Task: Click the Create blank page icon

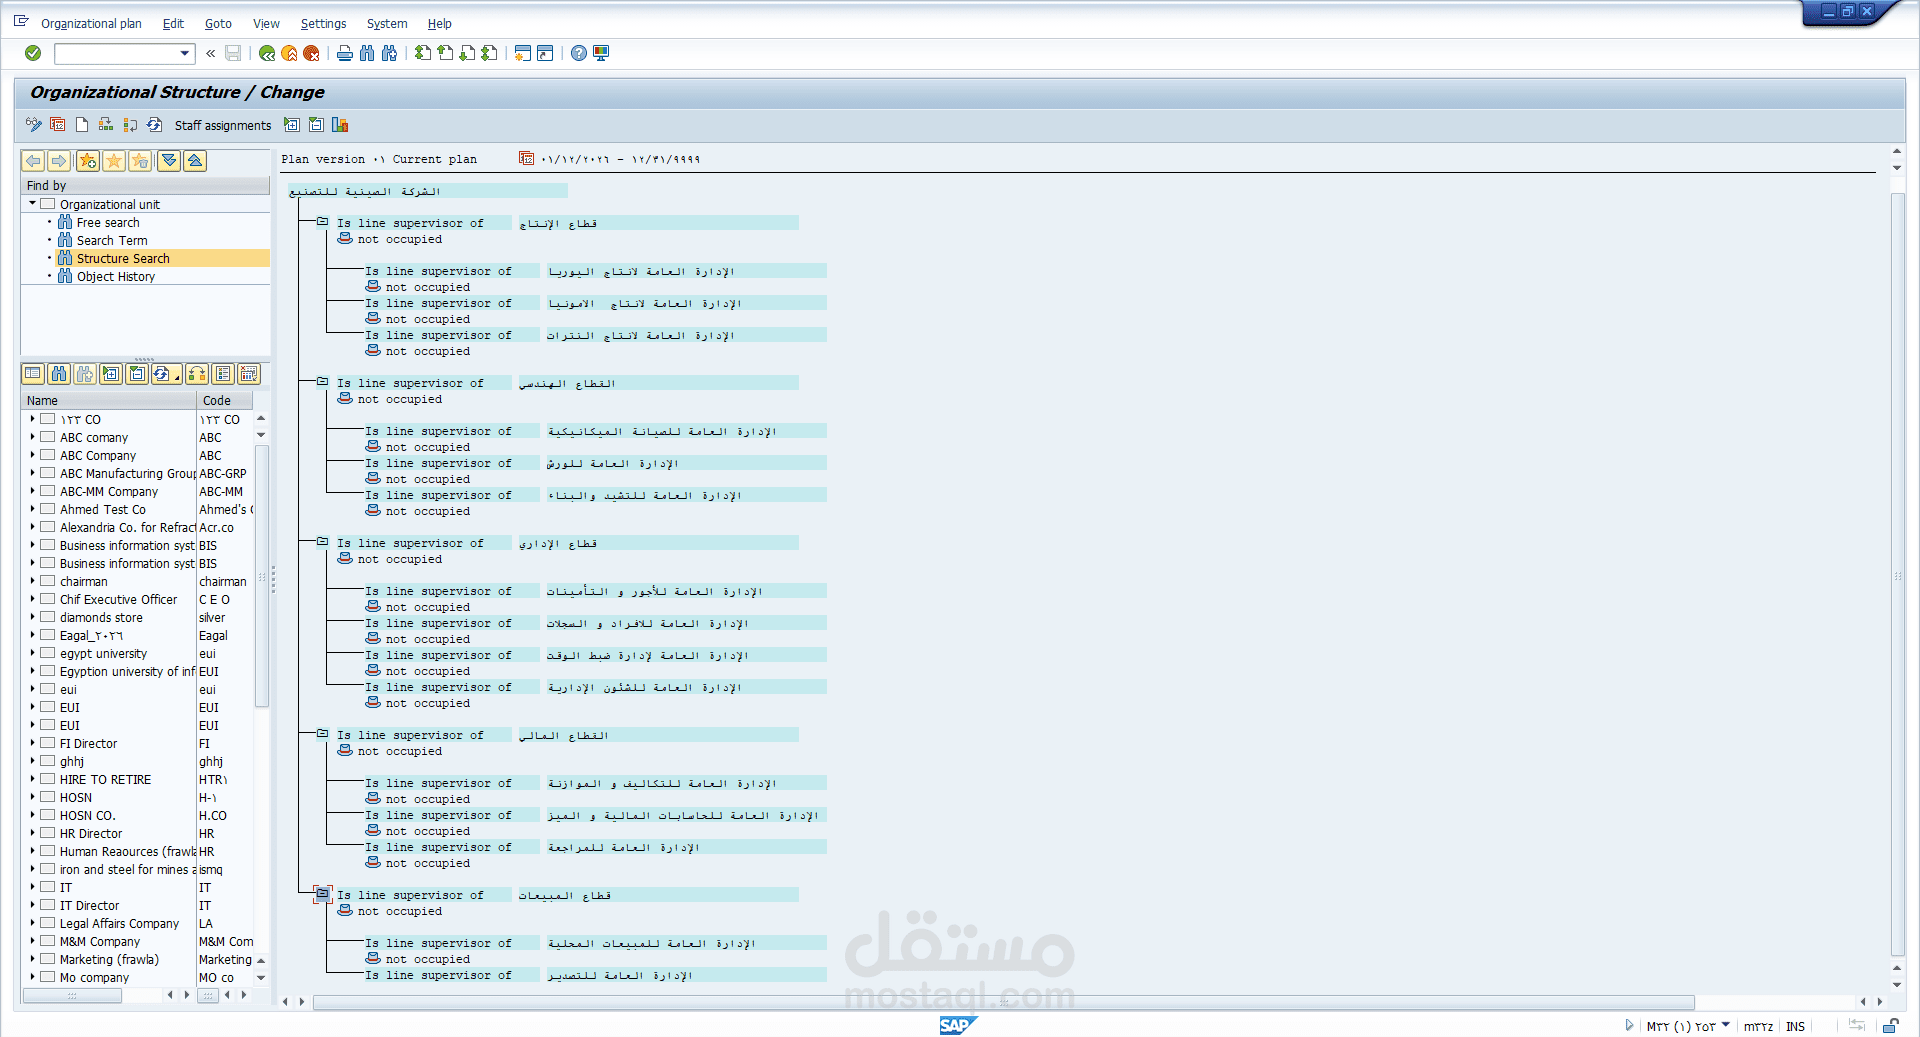Action: click(82, 125)
